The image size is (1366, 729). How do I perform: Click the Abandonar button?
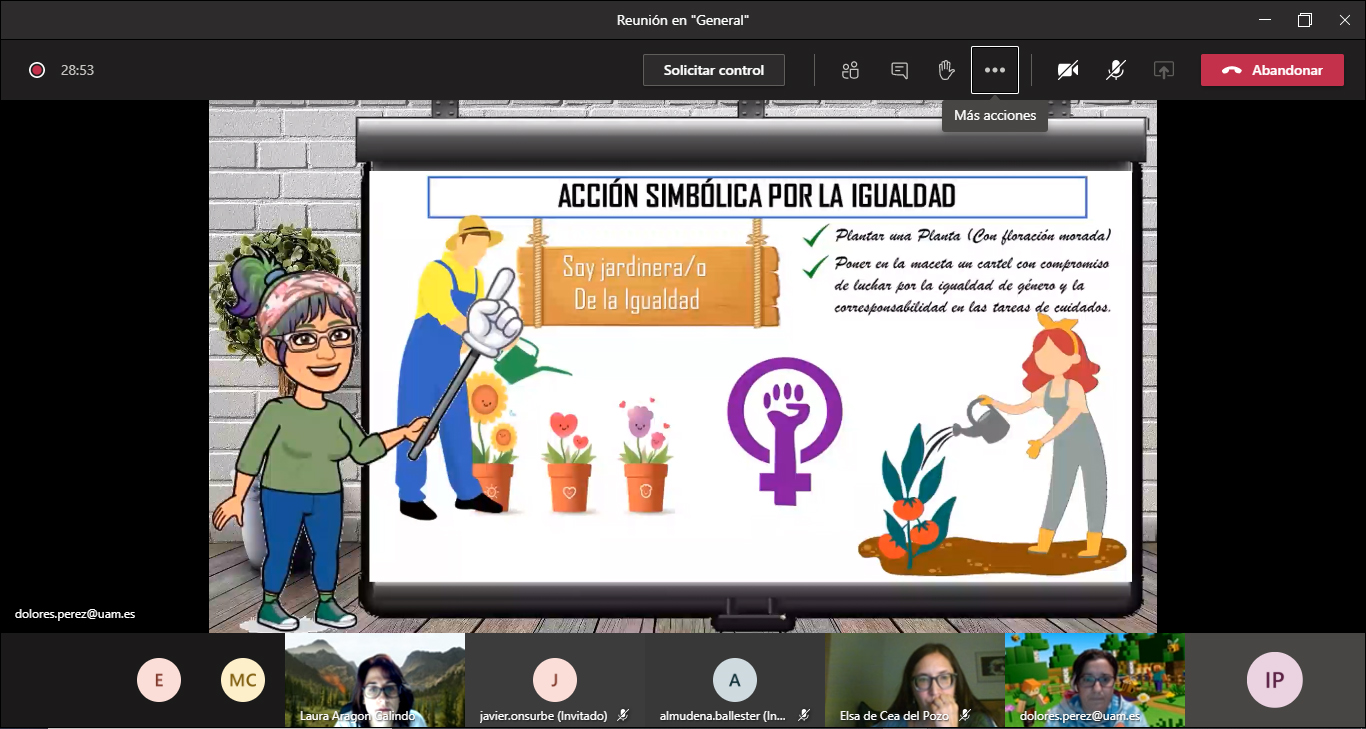click(1272, 70)
